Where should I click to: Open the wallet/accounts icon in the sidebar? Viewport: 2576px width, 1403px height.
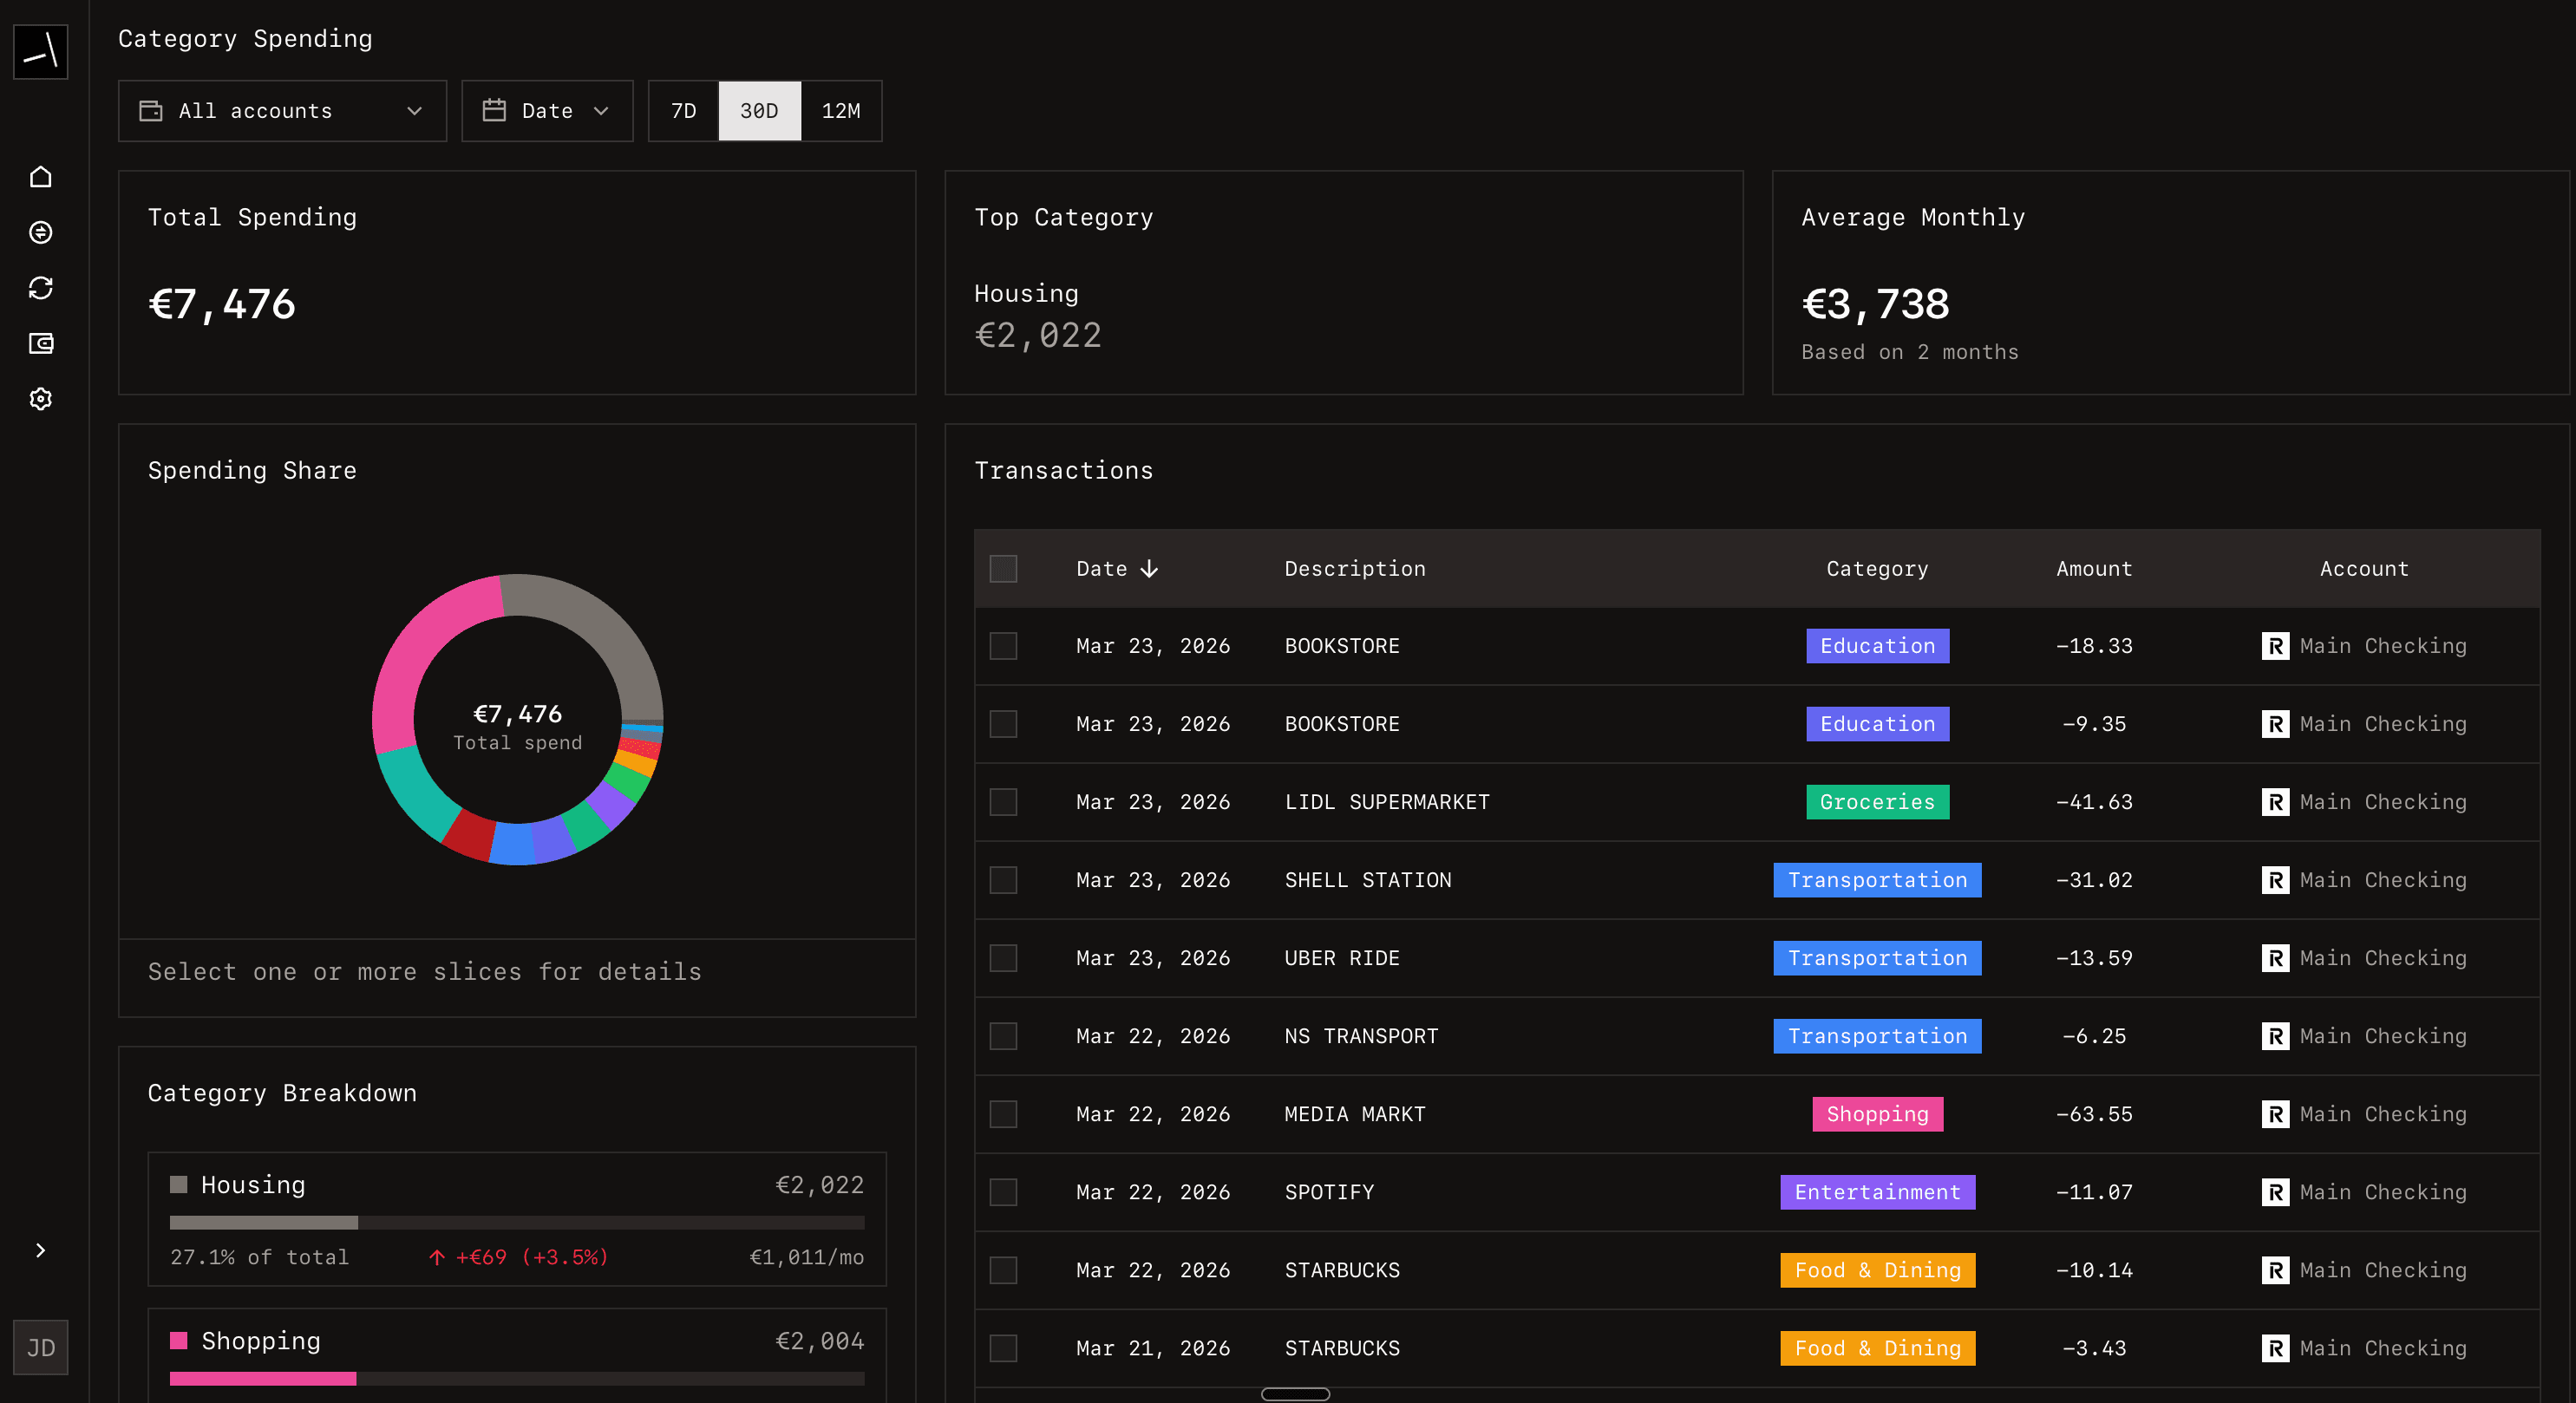pos(40,344)
